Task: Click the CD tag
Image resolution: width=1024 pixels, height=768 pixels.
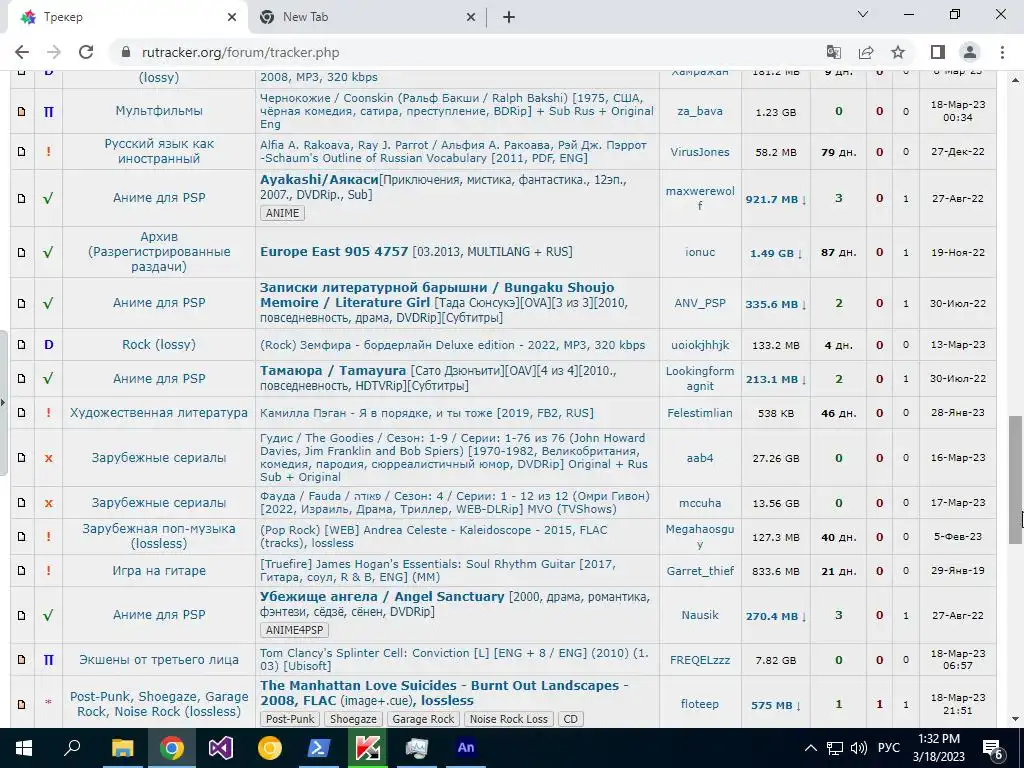Action: coord(570,719)
